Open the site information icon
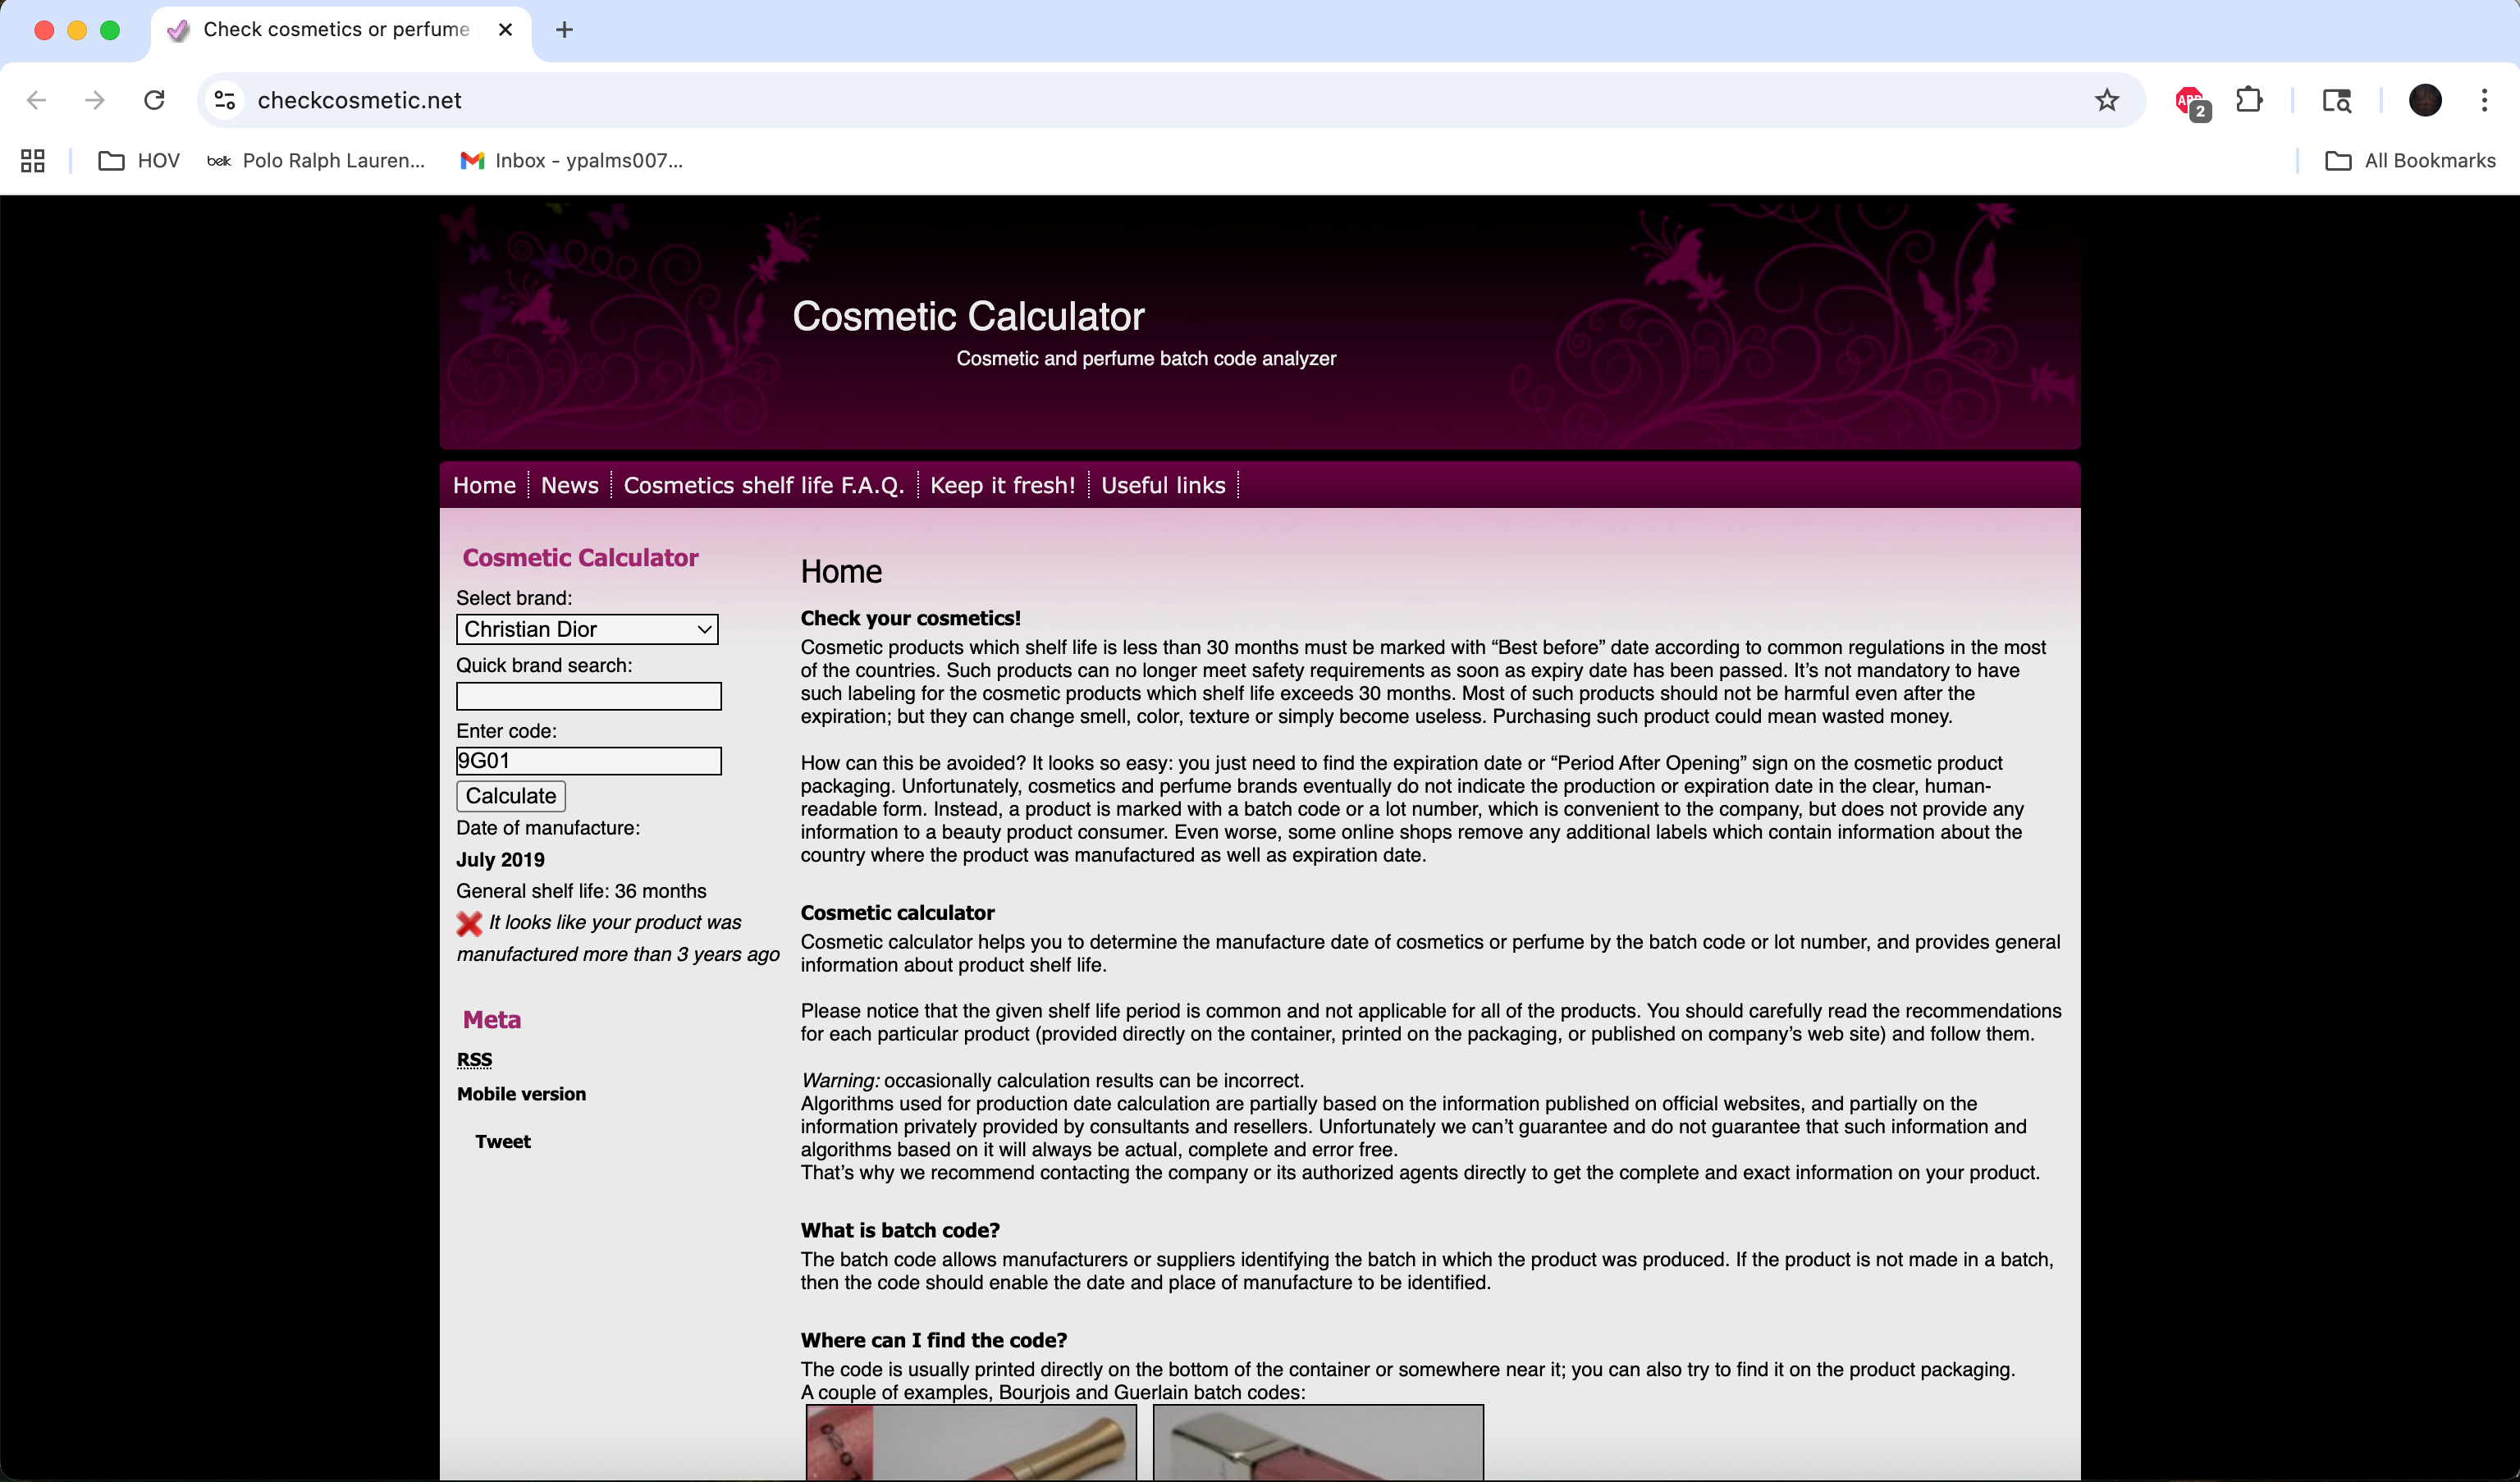 225,100
